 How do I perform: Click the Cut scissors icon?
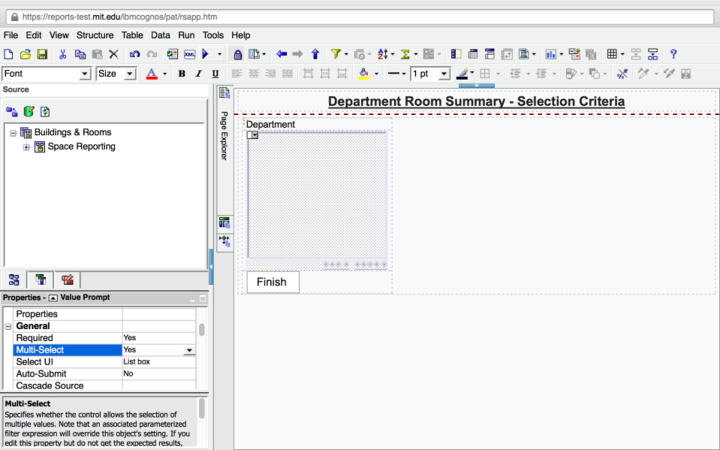point(62,54)
